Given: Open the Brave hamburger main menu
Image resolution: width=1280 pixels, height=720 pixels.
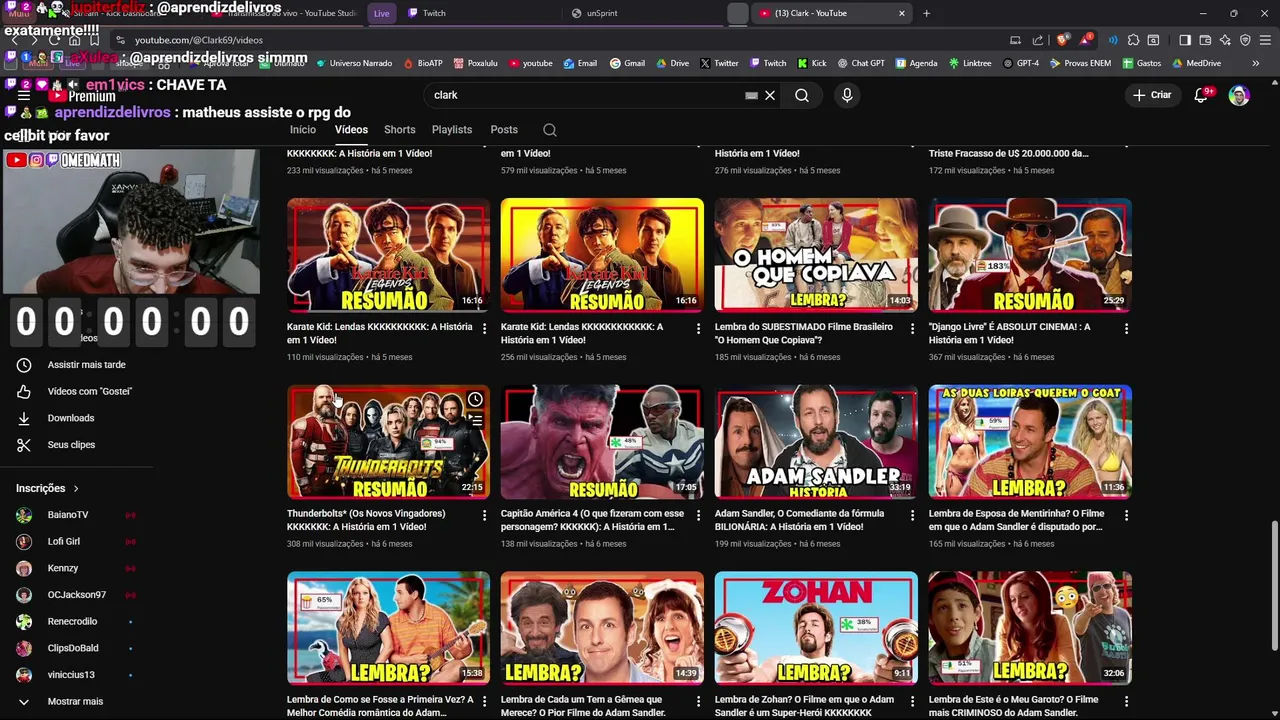Looking at the screenshot, I should pos(1265,40).
